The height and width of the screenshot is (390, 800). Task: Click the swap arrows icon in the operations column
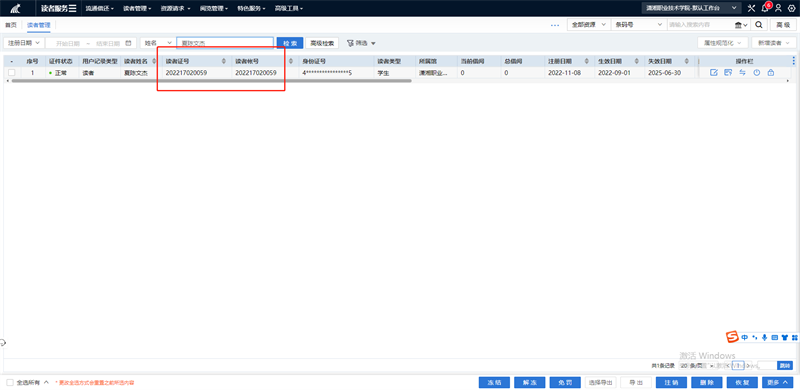[x=742, y=73]
